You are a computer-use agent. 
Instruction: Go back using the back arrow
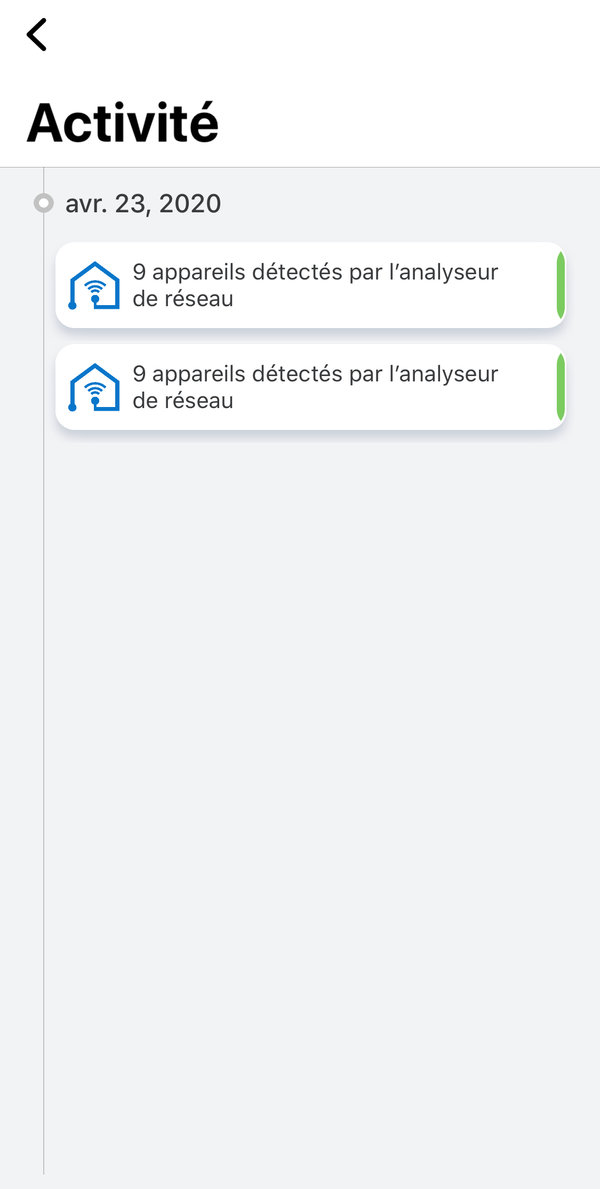coord(37,35)
